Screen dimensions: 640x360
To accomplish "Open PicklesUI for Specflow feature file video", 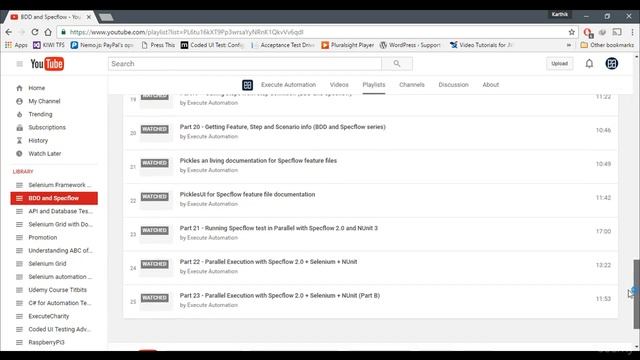I will [247, 195].
